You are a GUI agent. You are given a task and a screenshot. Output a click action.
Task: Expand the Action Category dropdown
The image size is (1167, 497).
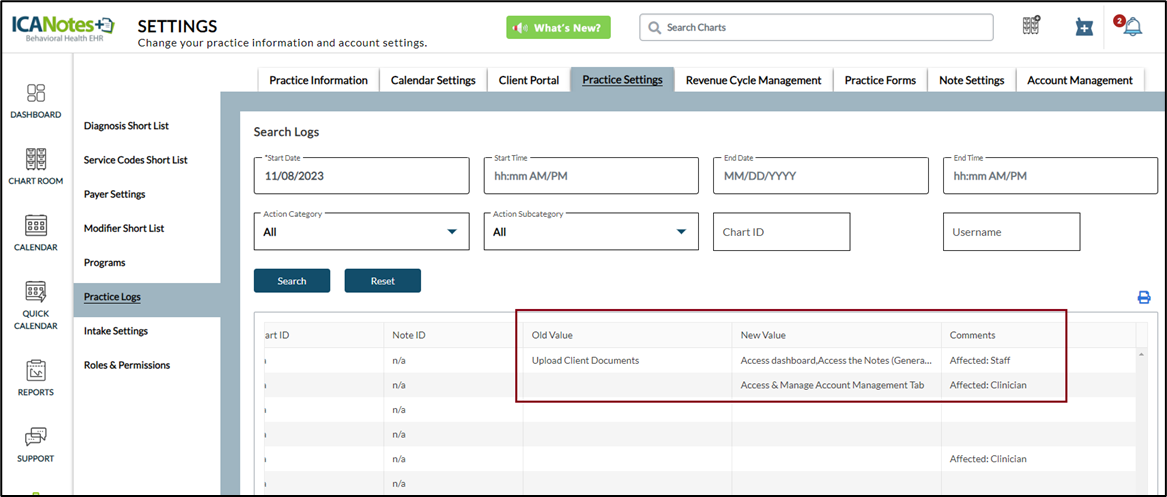[361, 232]
